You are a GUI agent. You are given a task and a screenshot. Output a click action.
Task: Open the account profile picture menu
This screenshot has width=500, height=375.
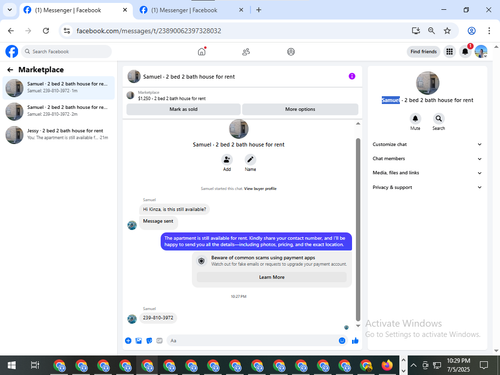481,52
